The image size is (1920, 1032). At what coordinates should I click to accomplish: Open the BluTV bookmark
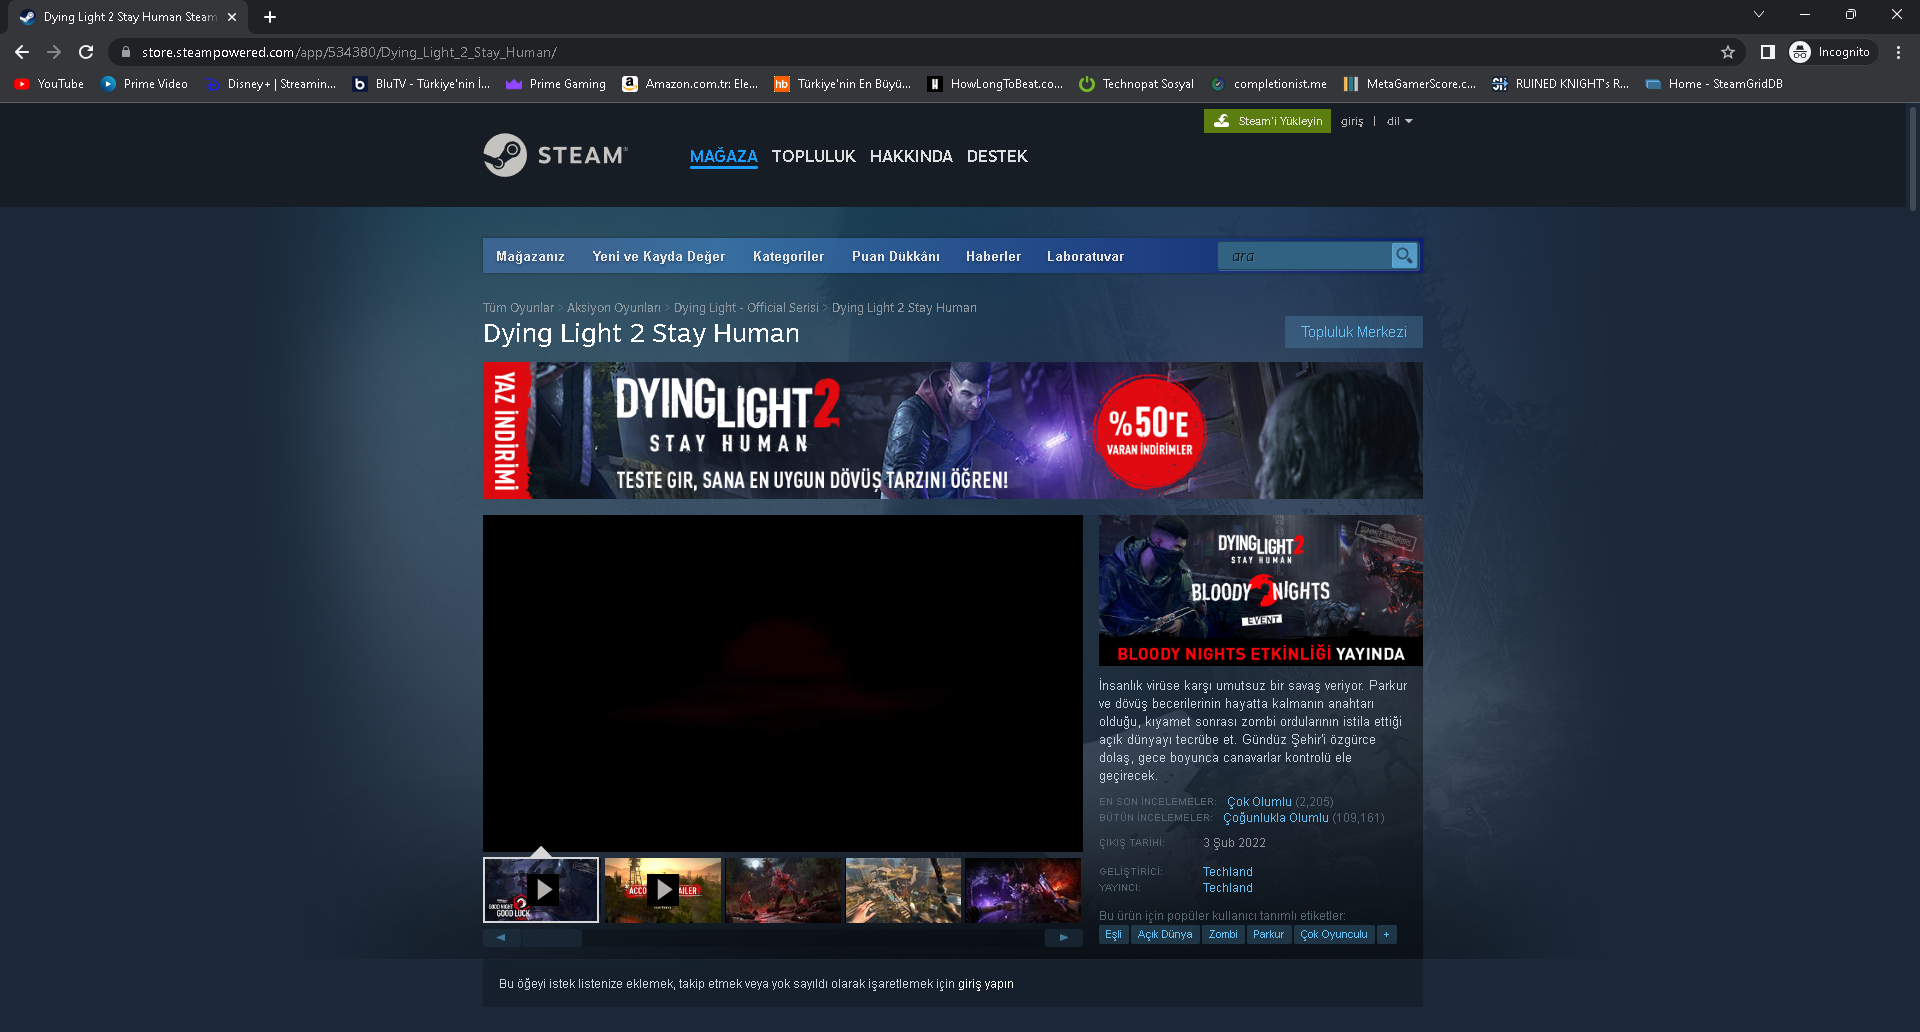pos(422,84)
